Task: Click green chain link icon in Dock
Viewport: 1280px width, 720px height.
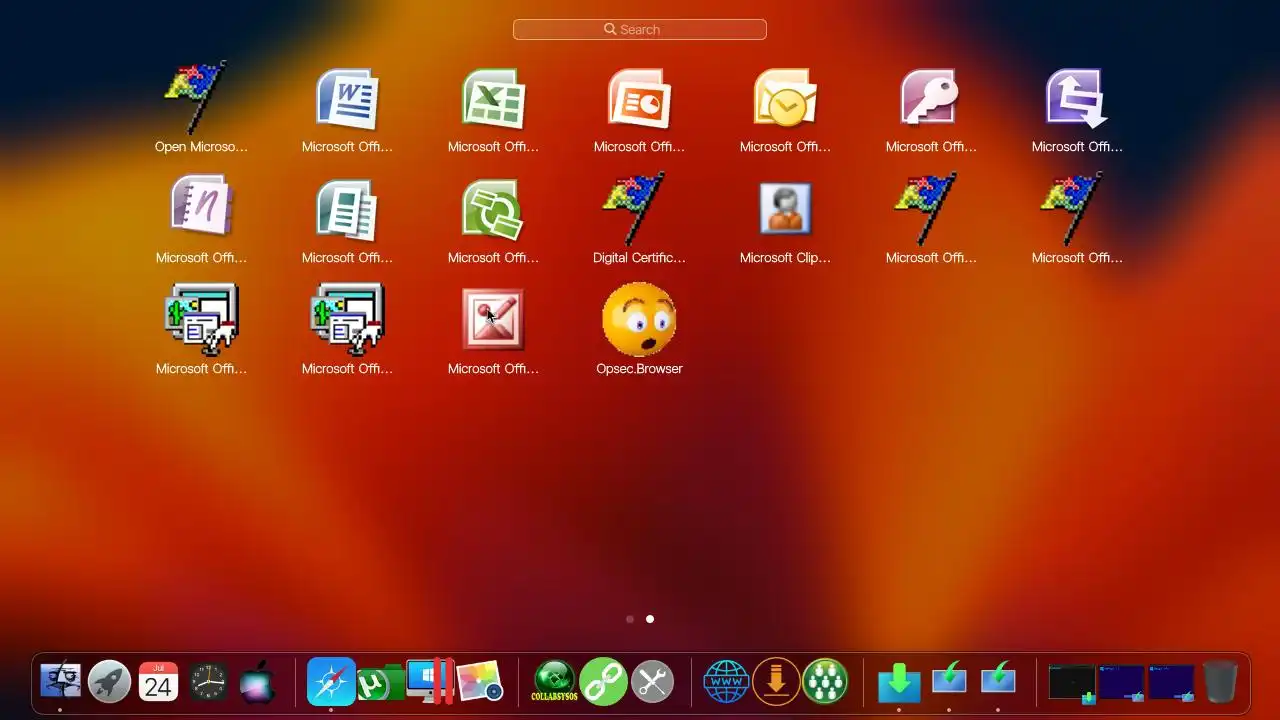Action: [603, 682]
